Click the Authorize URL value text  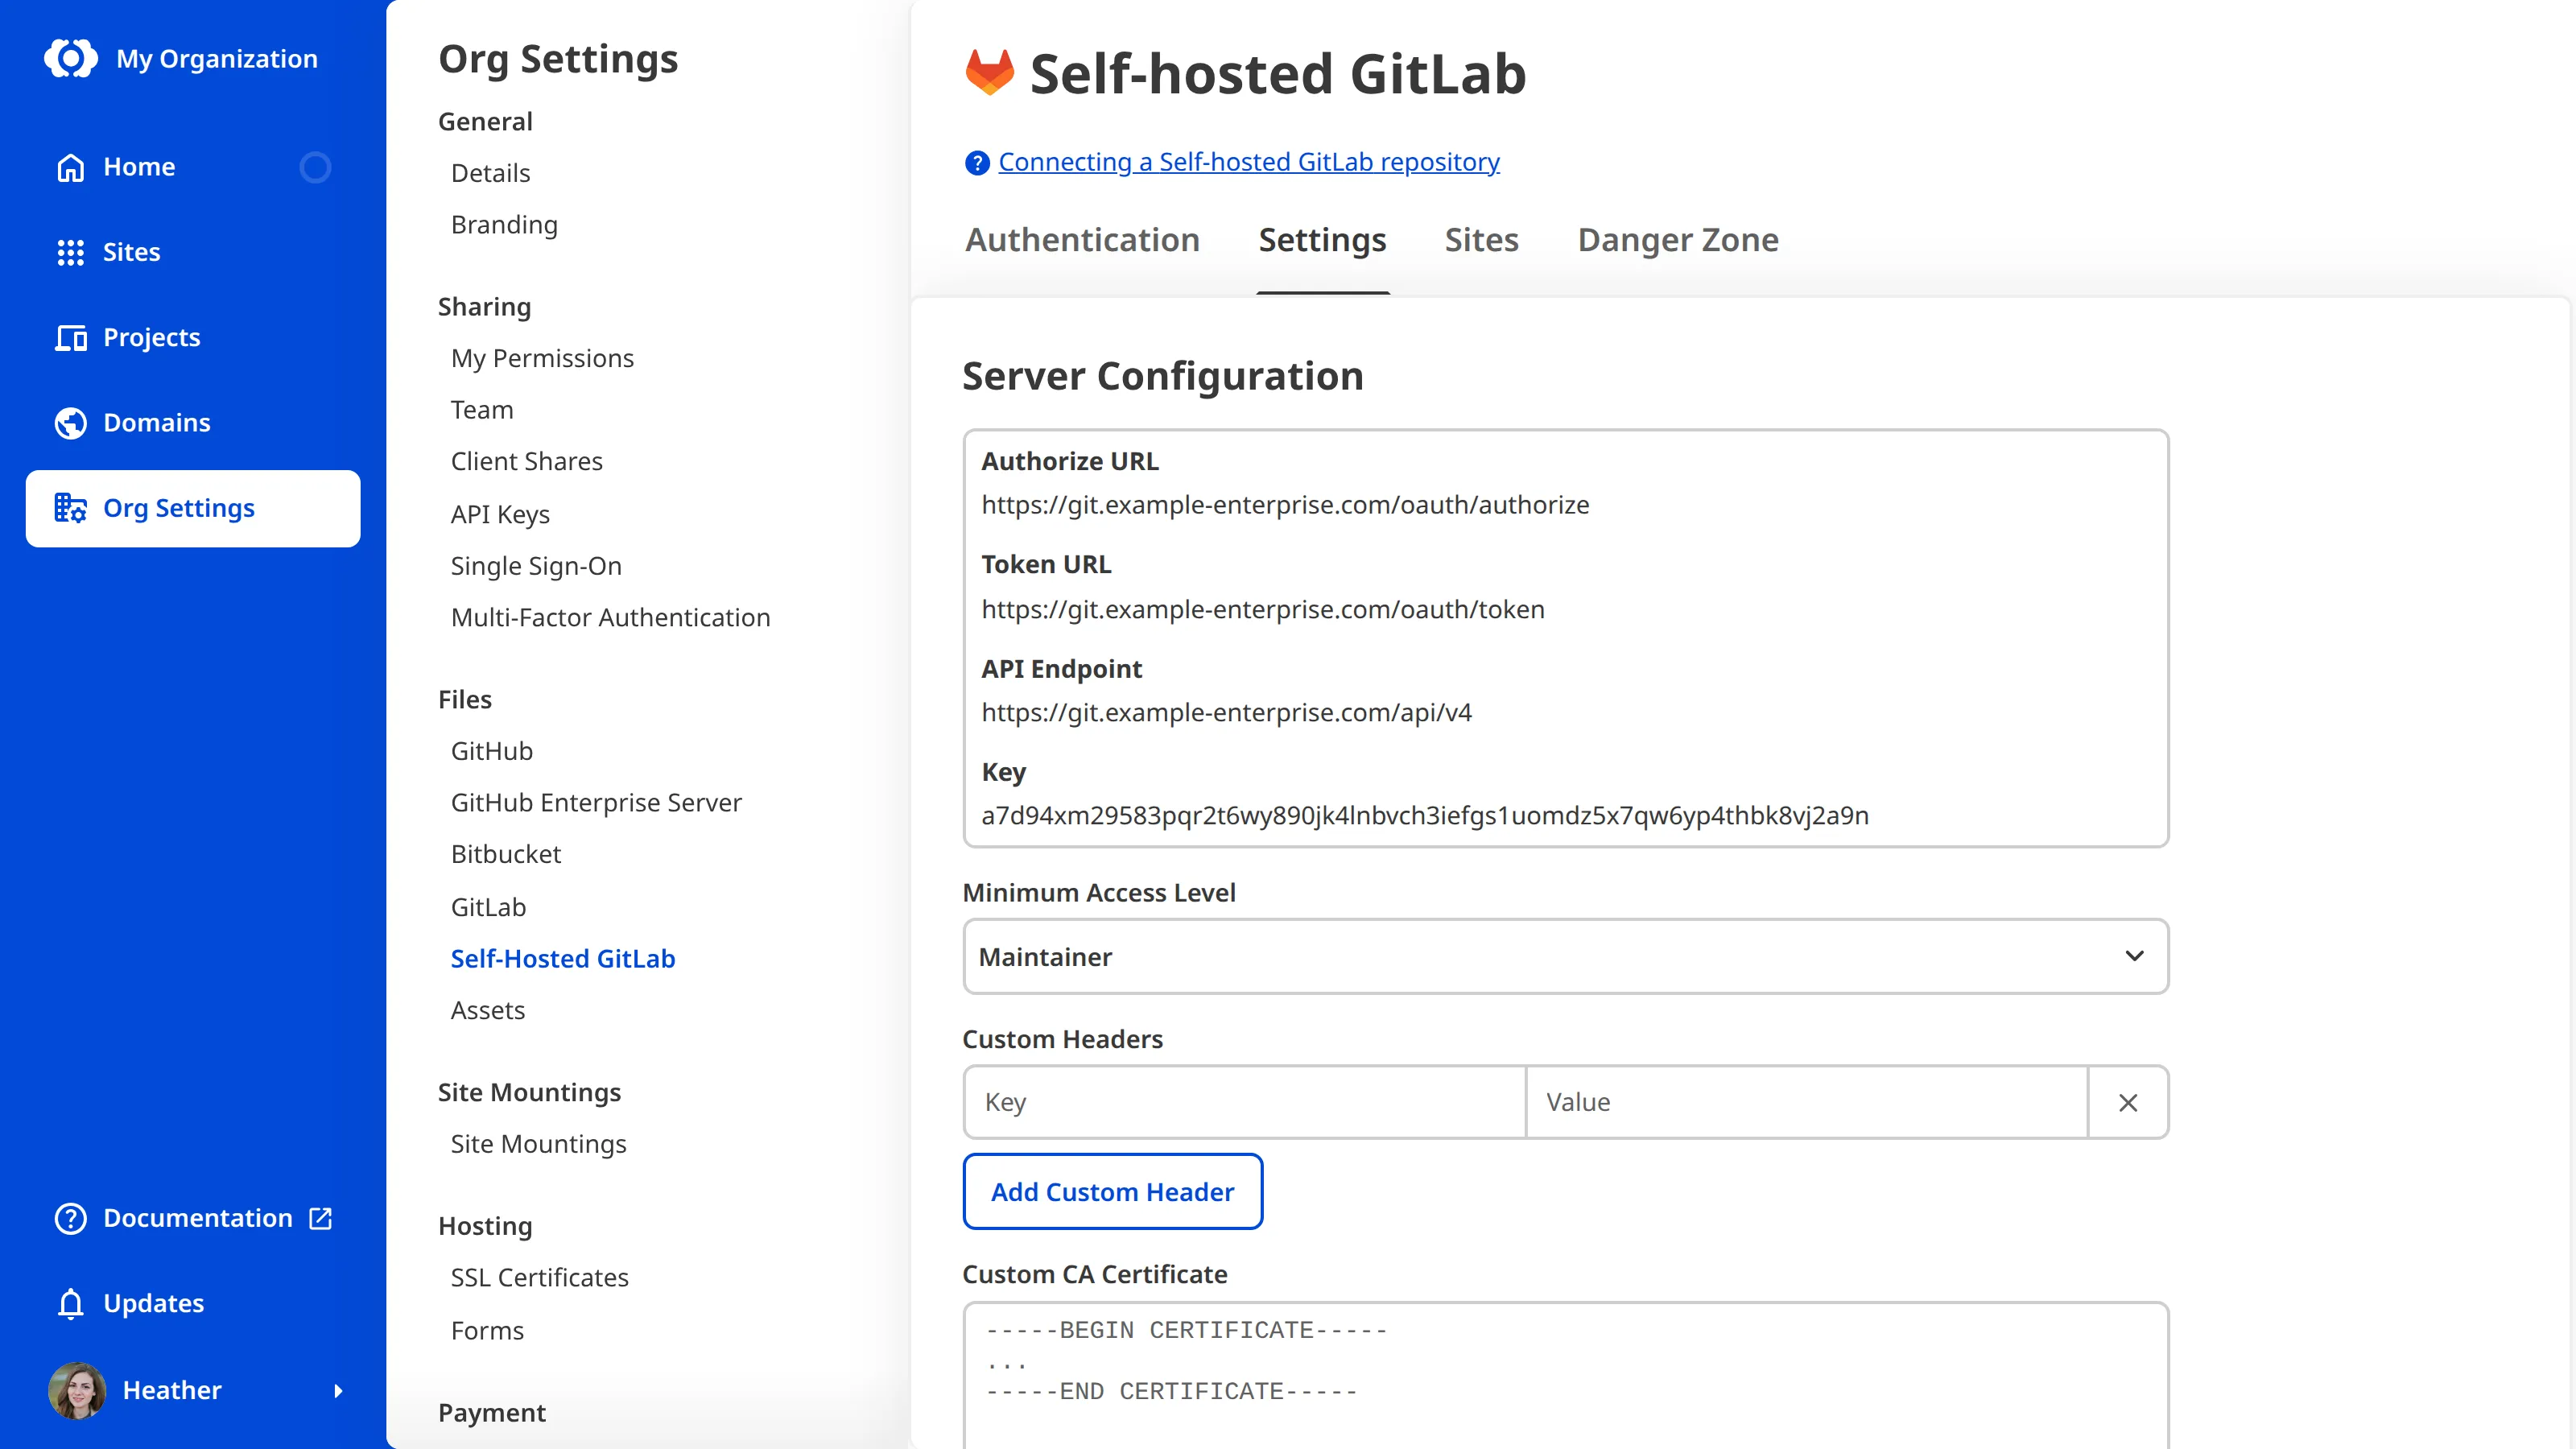pos(1285,505)
